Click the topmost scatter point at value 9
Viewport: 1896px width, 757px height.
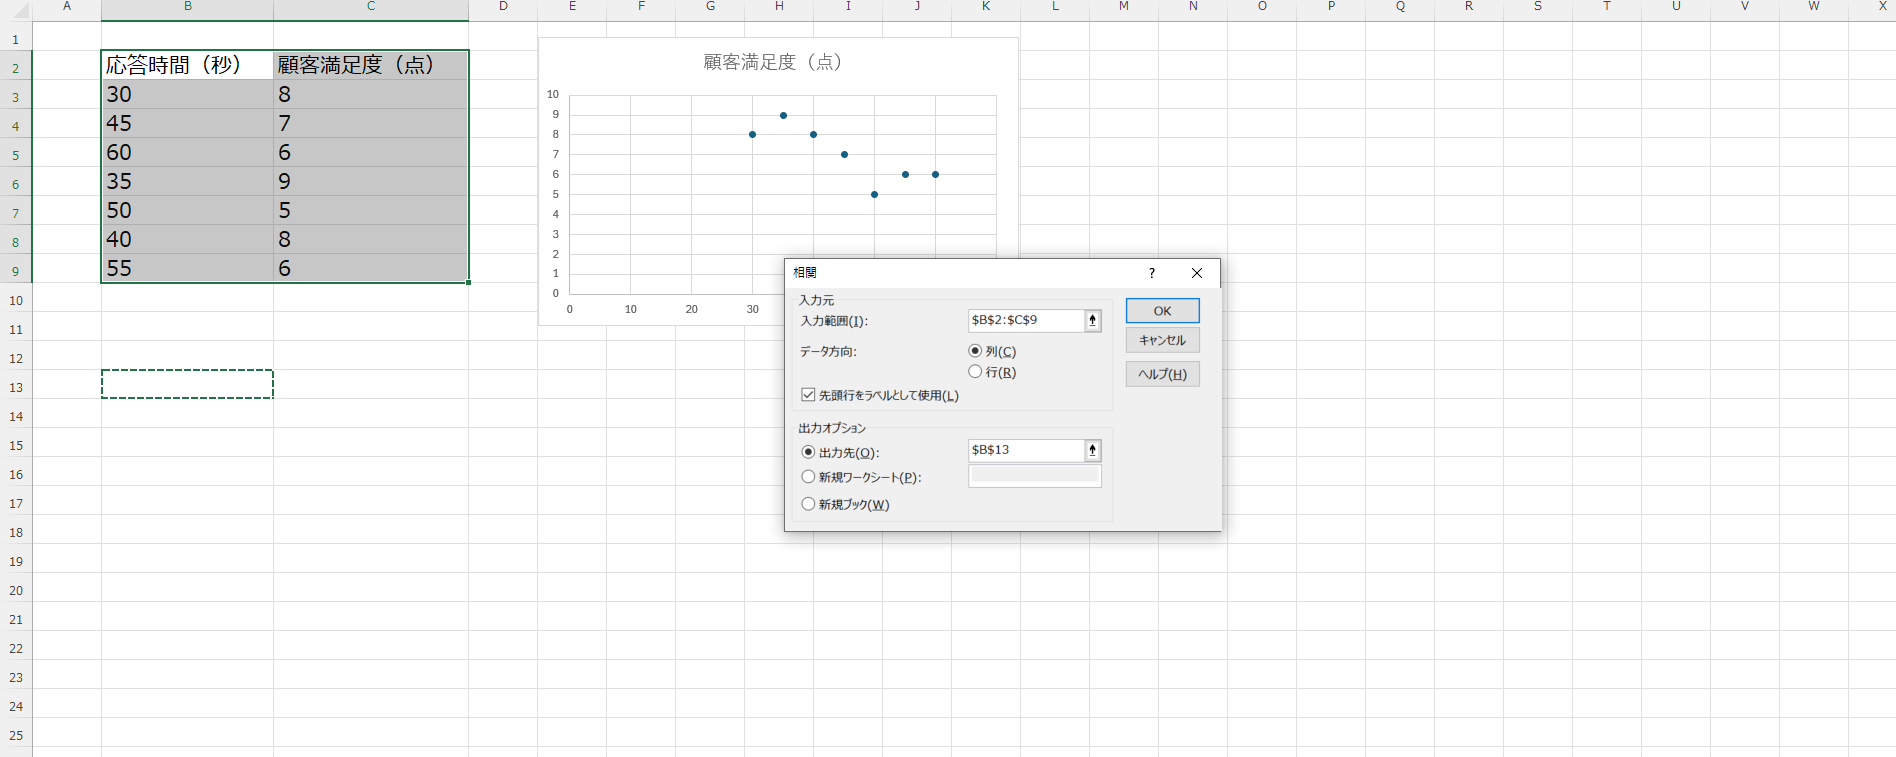tap(783, 115)
